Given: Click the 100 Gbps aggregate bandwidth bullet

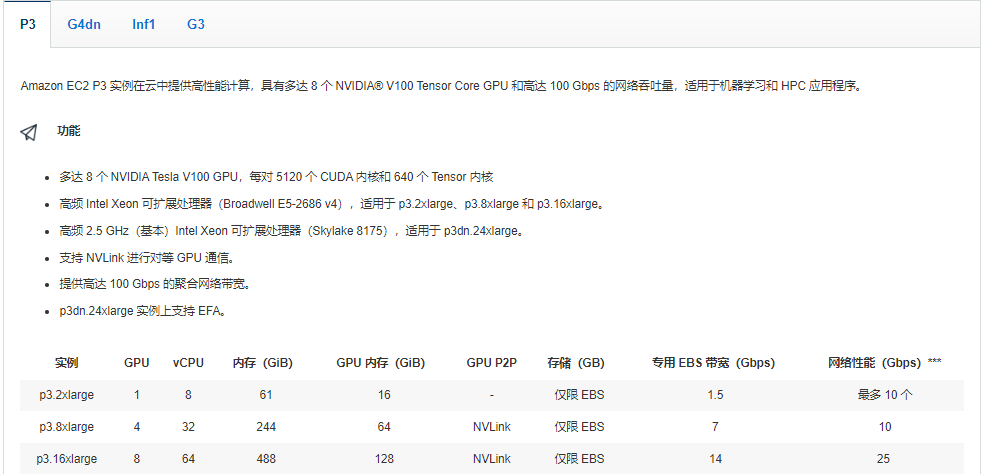Looking at the screenshot, I should tap(156, 284).
